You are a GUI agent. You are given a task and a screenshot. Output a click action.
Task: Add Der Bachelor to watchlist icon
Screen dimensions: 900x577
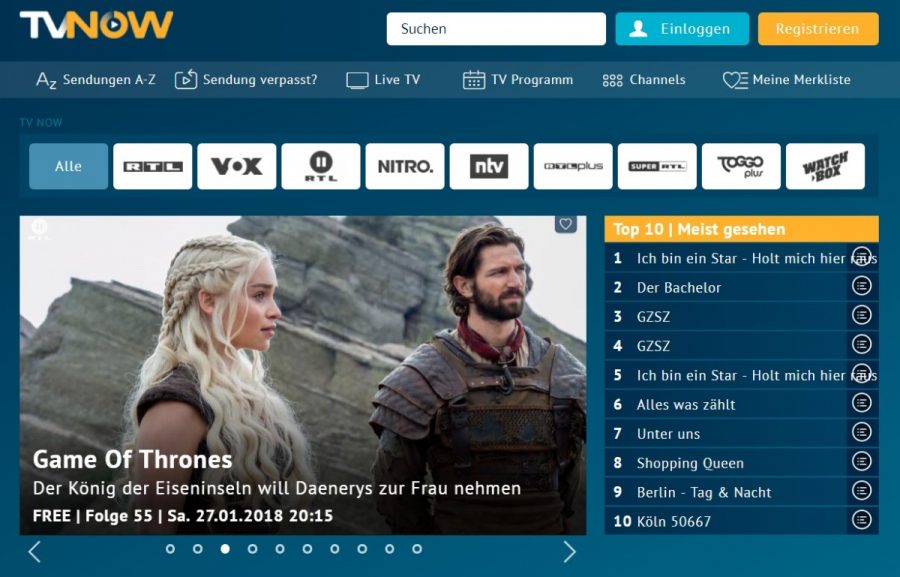click(x=861, y=287)
